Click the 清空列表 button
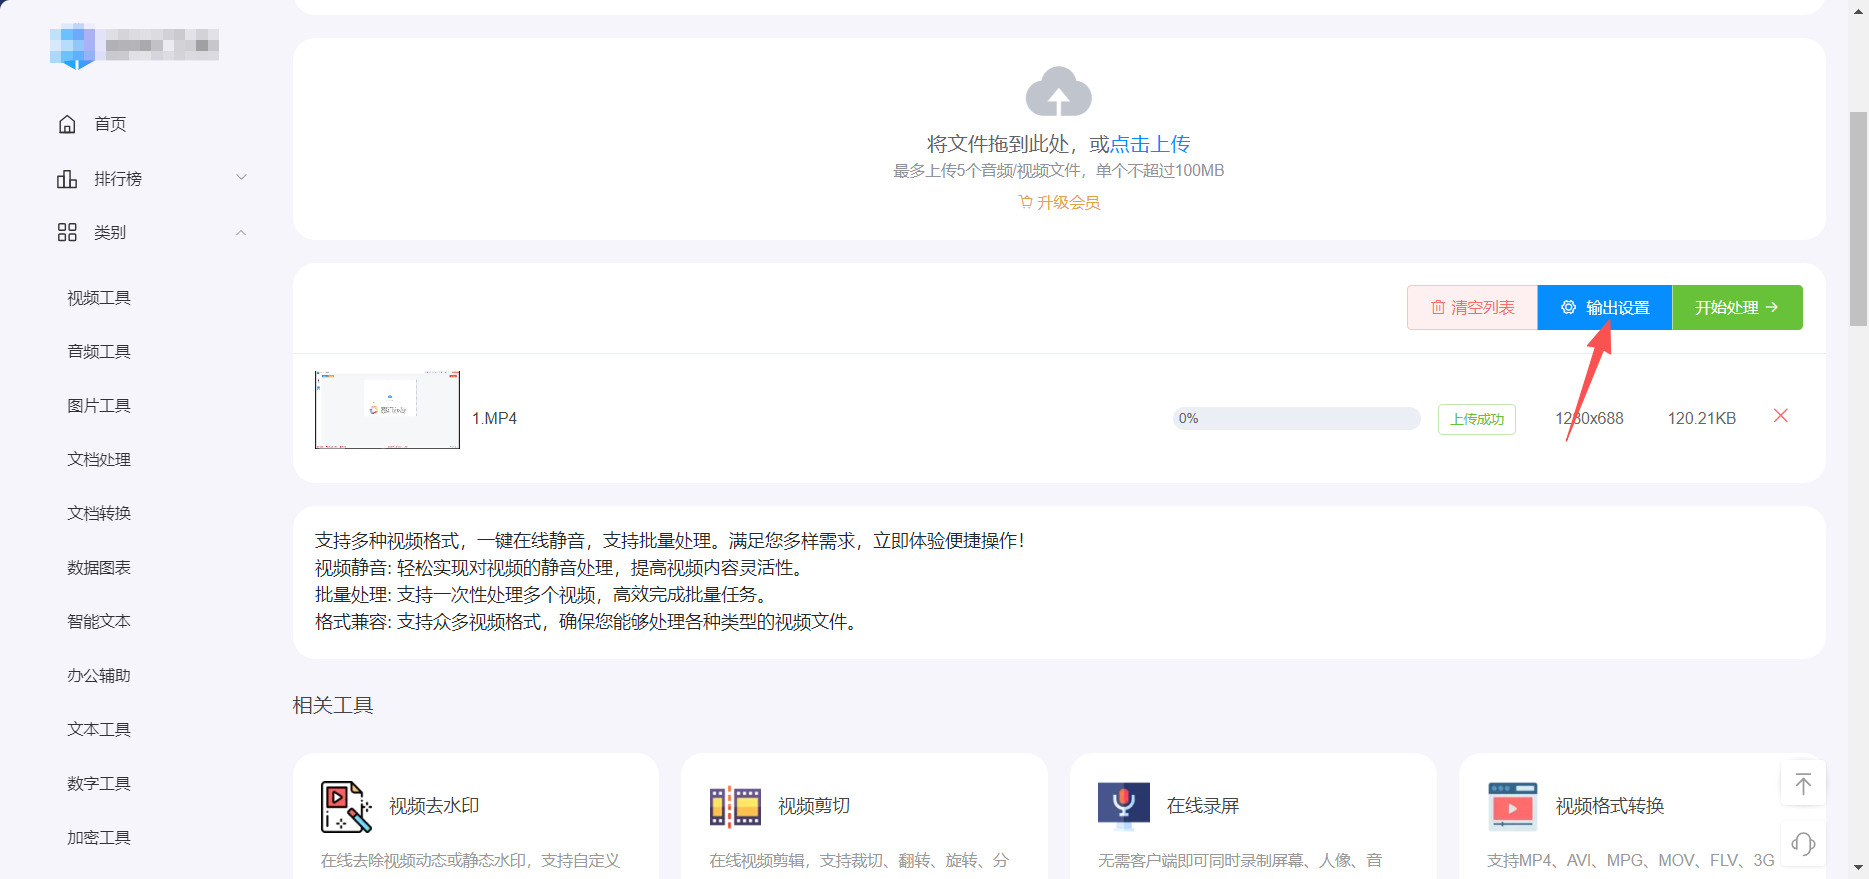1869x879 pixels. click(x=1472, y=307)
